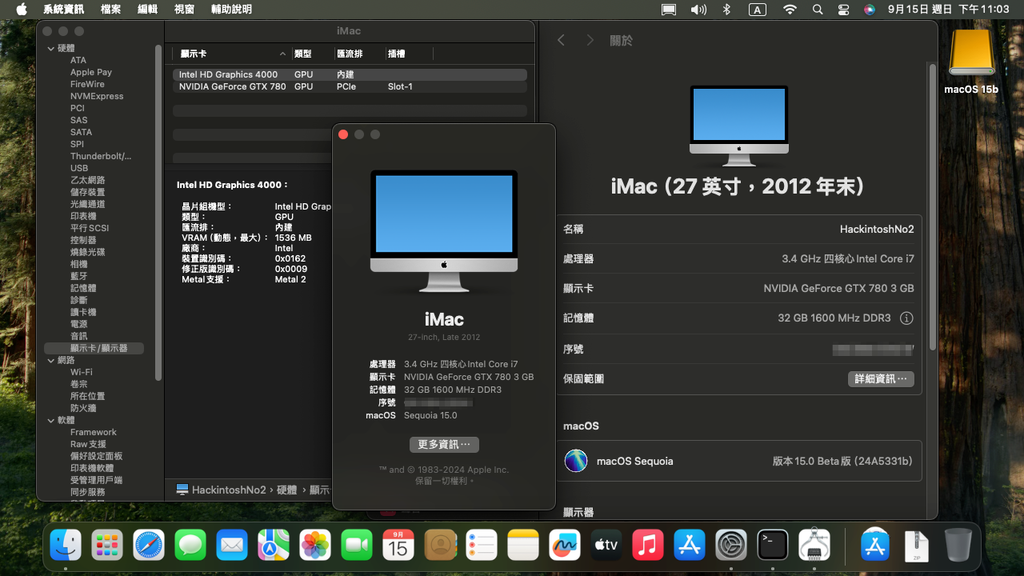Open Spotlight search in menu bar
1024x576 pixels.
818,9
